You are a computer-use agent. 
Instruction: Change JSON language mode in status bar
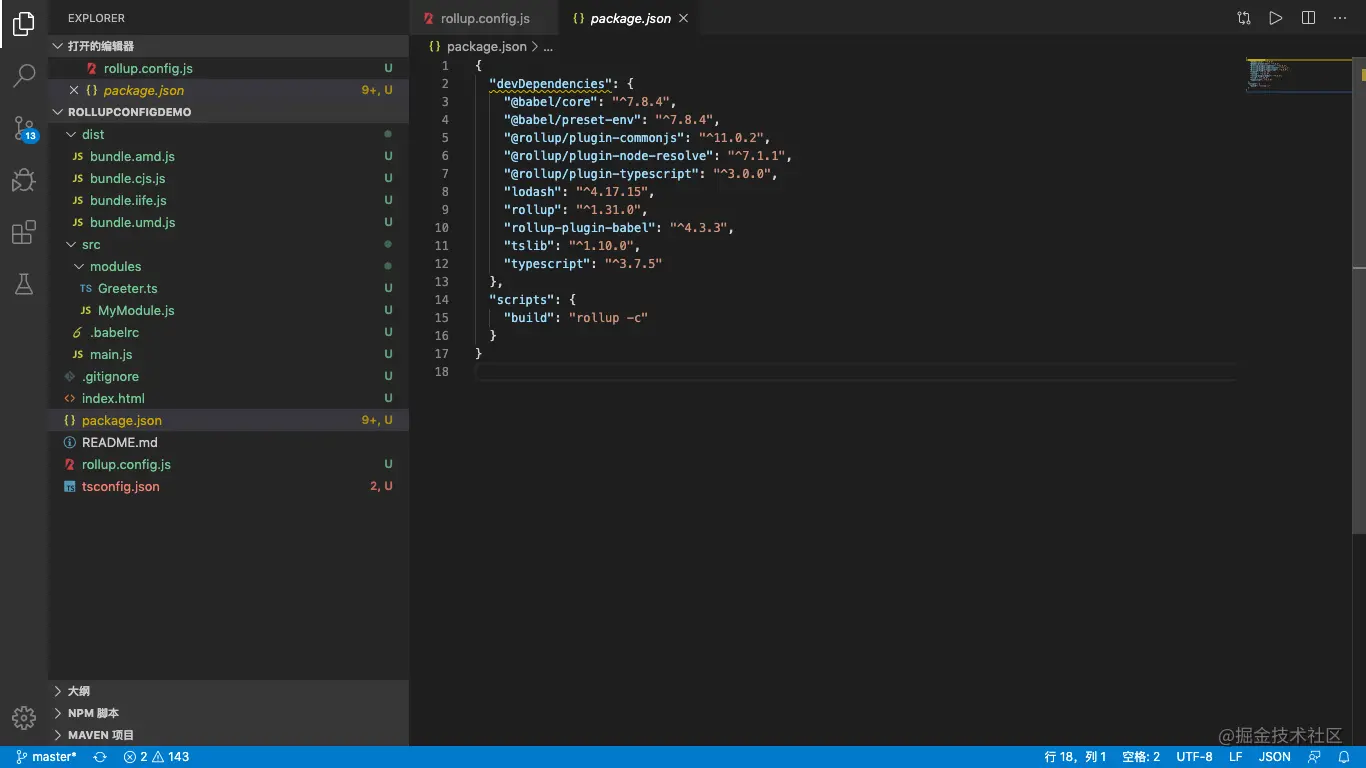click(1274, 757)
